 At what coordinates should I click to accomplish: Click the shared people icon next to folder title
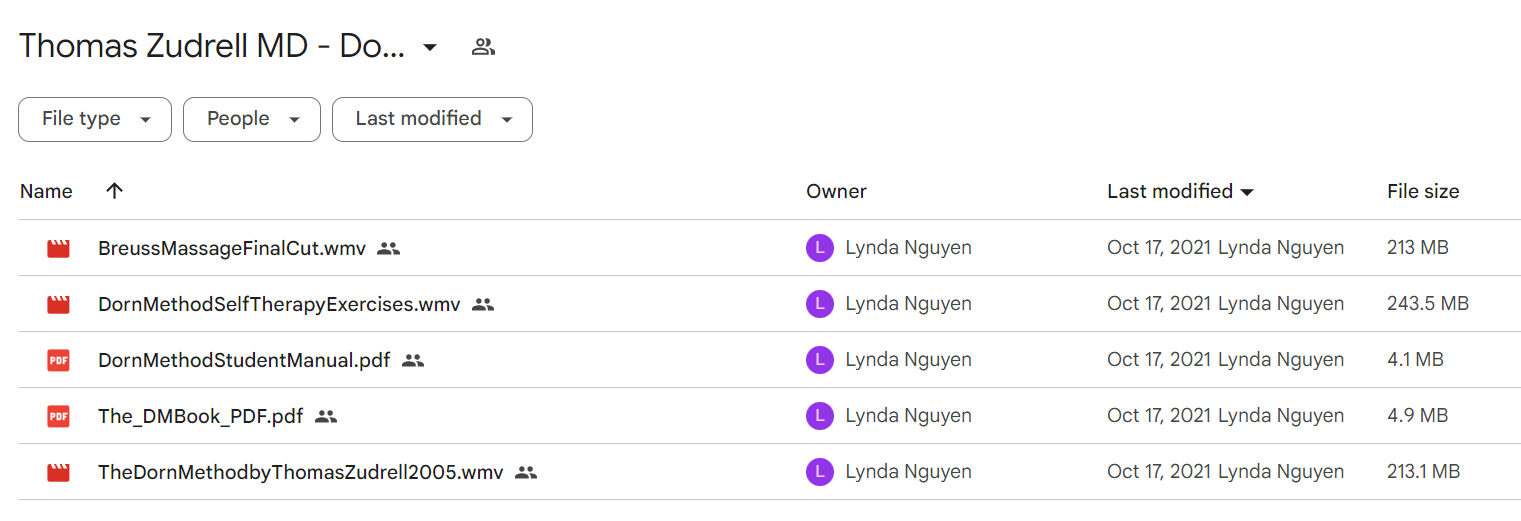point(483,46)
